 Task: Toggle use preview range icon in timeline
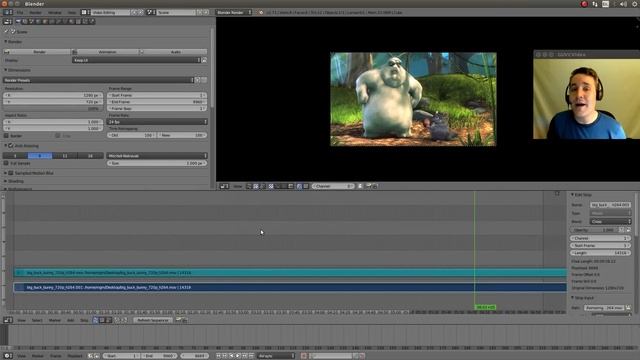pyautogui.click(x=90, y=356)
